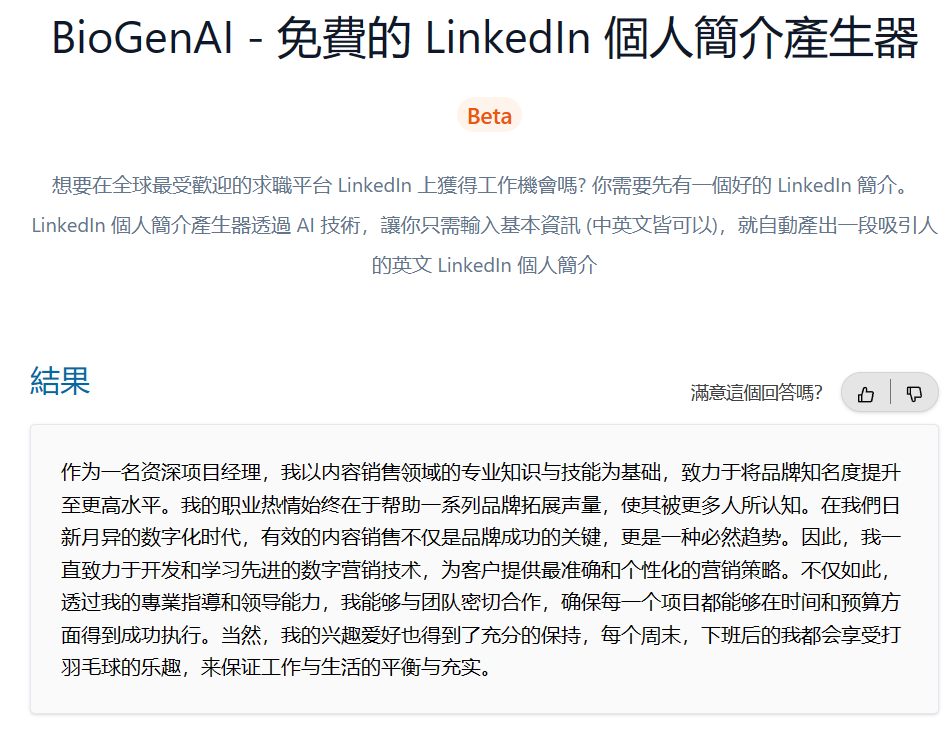Viewport: 952px width, 733px height.
Task: Click the BioGenAI page title heading
Action: pos(484,38)
